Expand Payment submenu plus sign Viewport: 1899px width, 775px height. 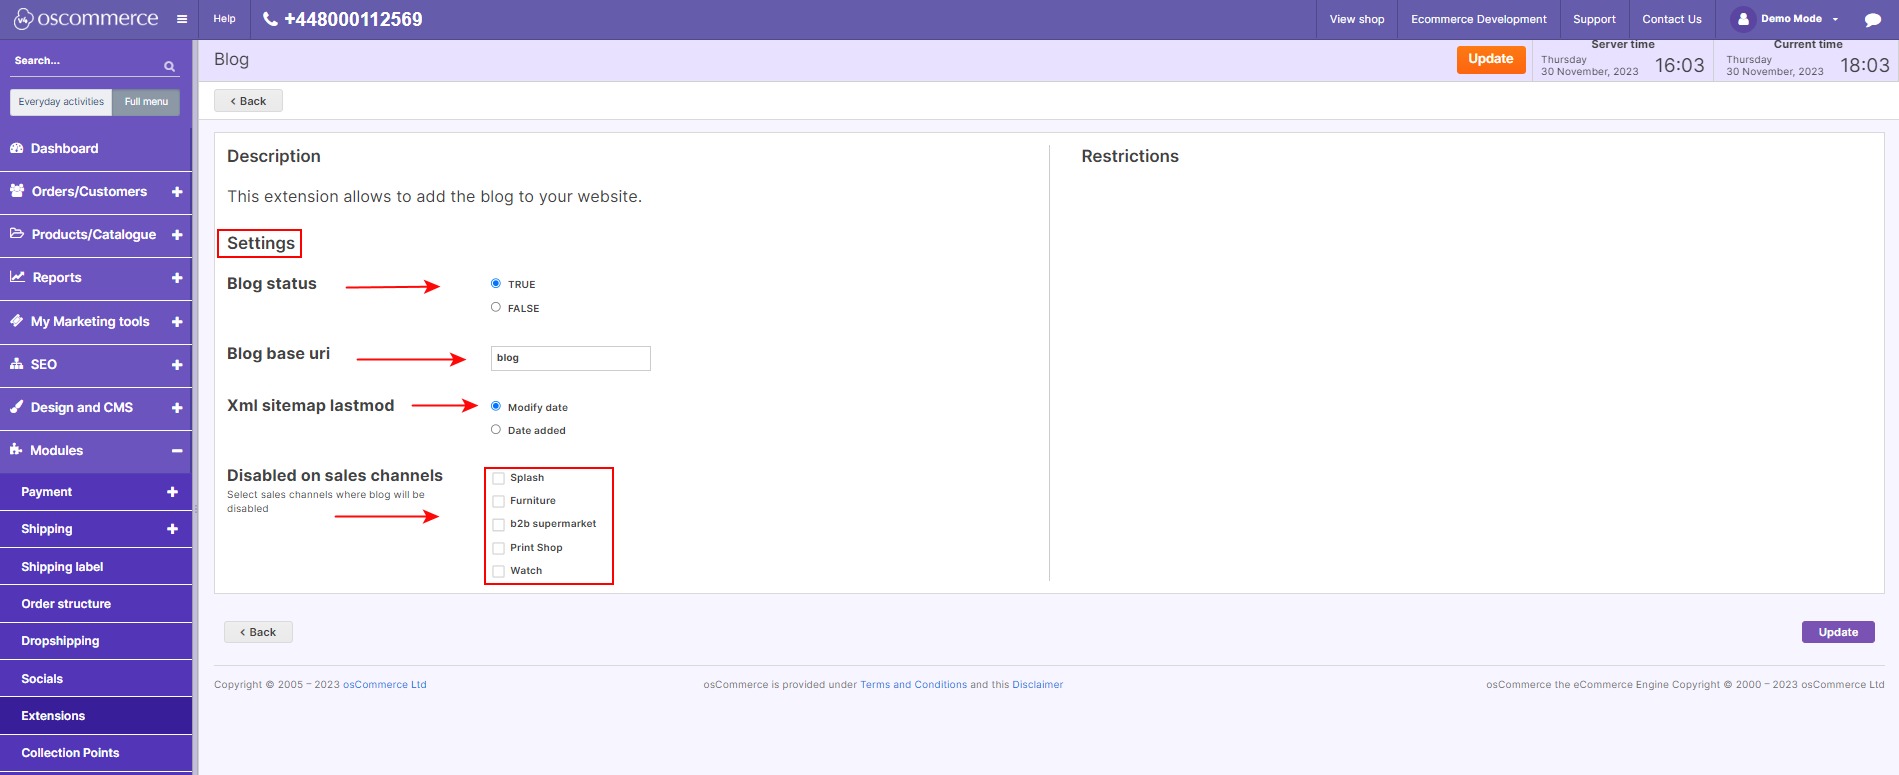[x=172, y=492]
